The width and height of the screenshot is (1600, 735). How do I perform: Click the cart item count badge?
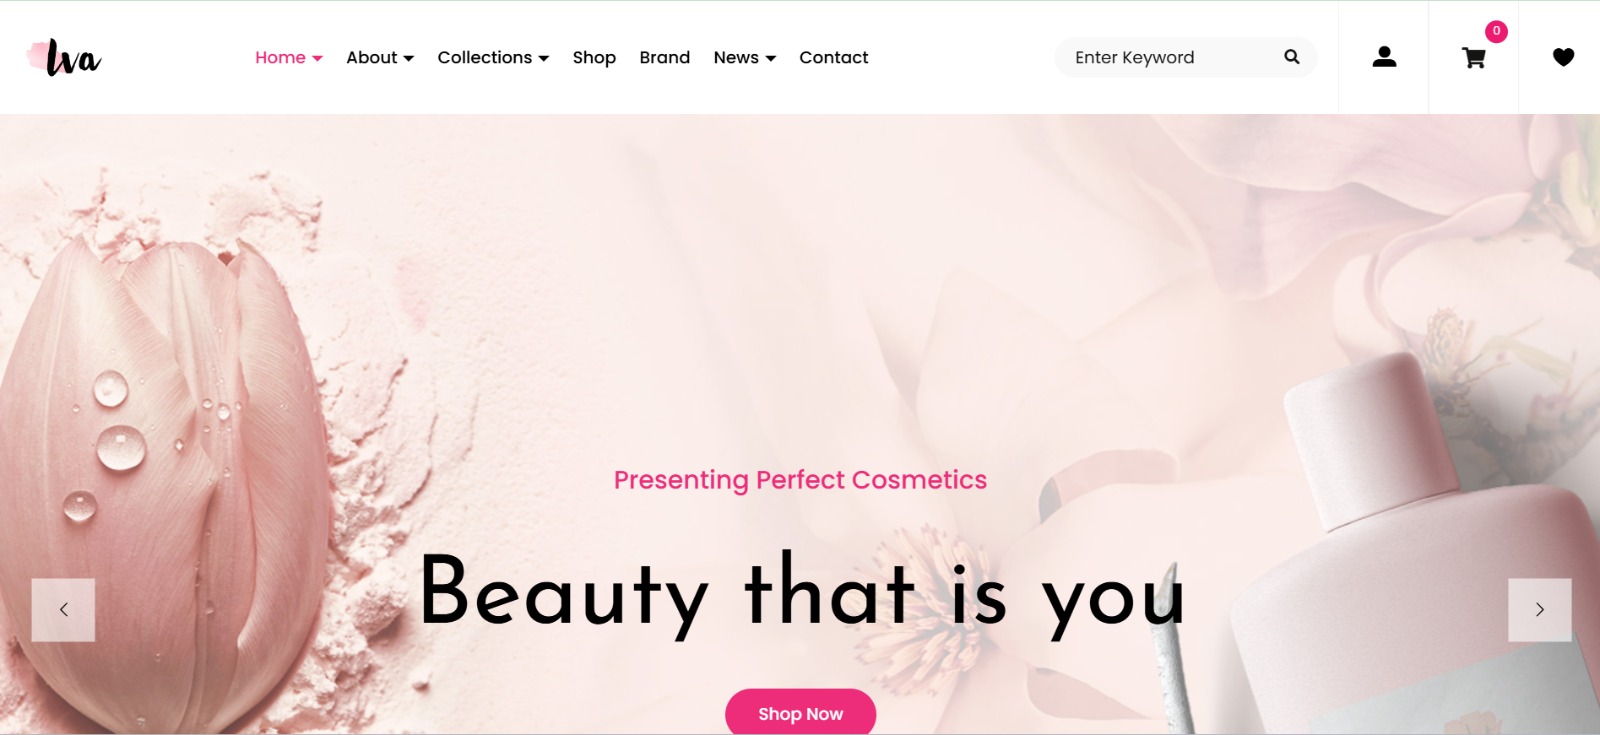(1496, 31)
